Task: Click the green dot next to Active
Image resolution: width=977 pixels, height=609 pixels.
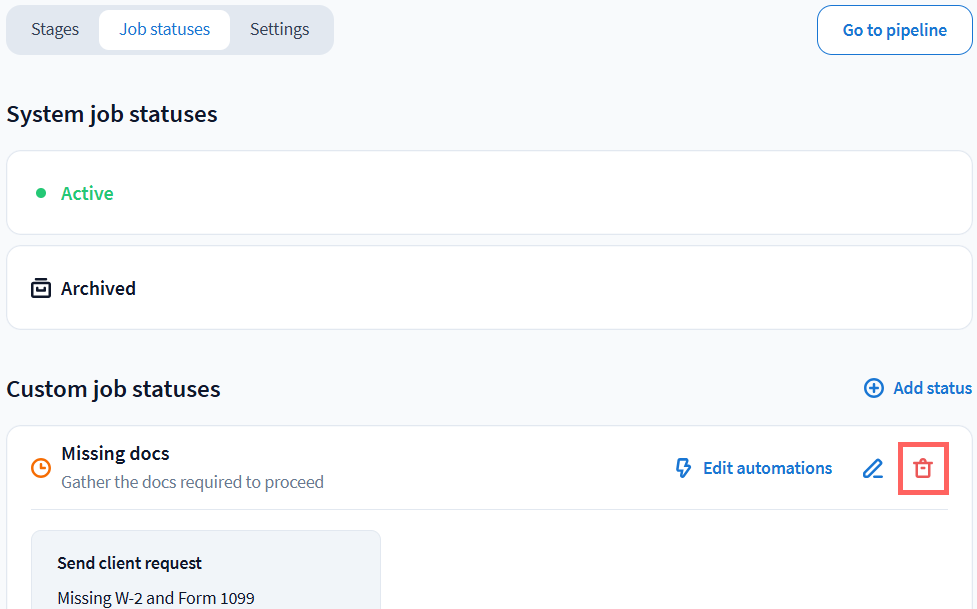Action: pyautogui.click(x=41, y=193)
